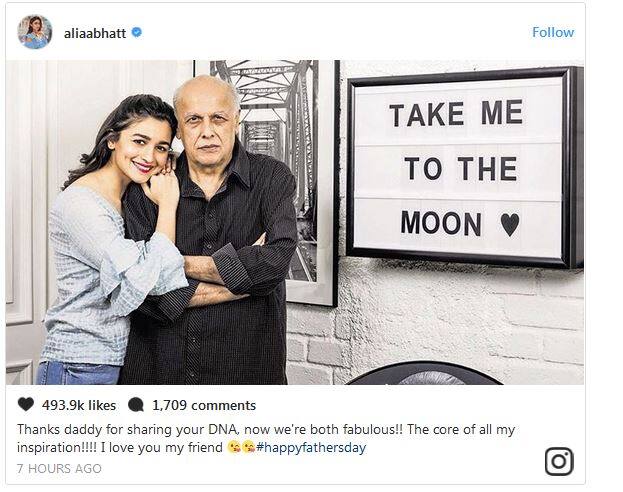
Task: Click the second kiss emoji before the hashtag
Action: pos(248,448)
